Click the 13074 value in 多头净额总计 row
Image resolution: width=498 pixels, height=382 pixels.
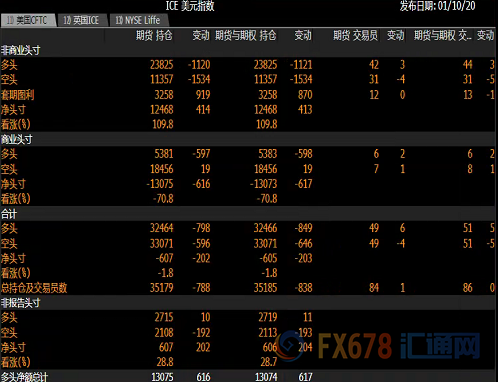tap(266, 377)
